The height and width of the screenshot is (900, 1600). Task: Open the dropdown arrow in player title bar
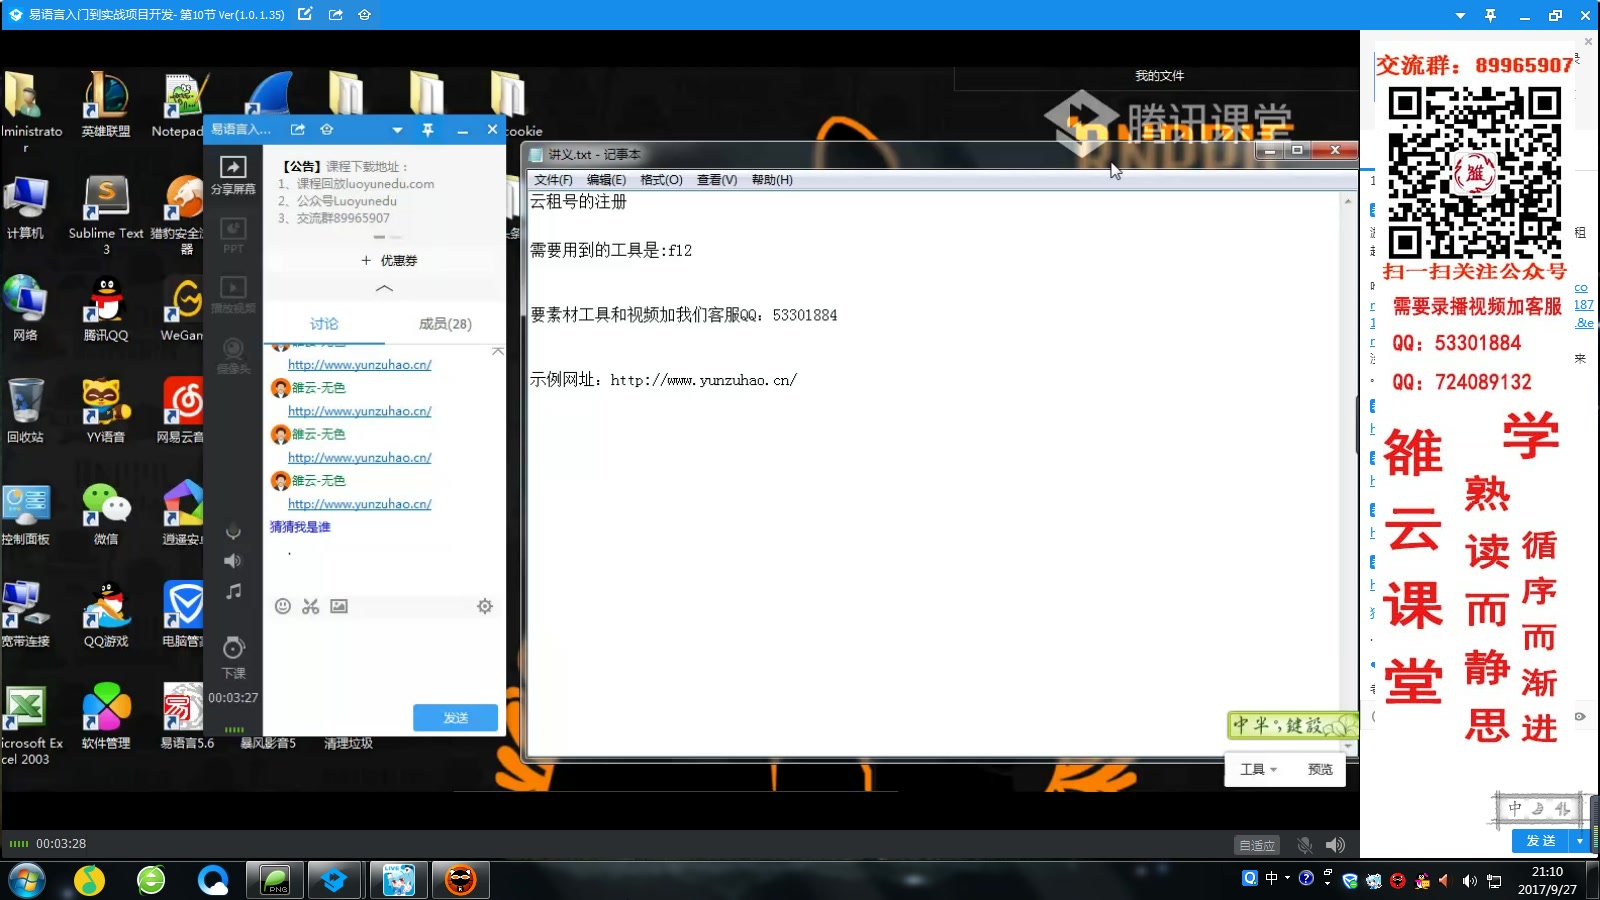pyautogui.click(x=1460, y=15)
